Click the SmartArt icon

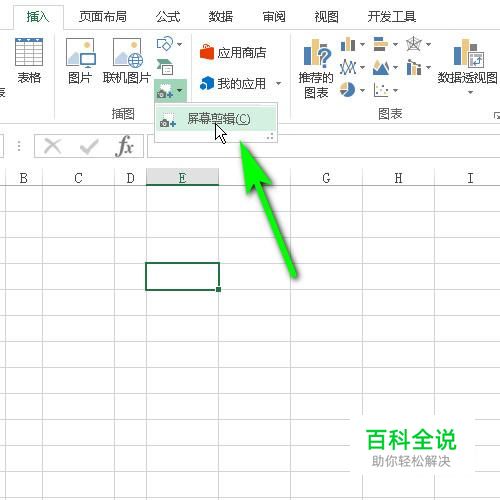(165, 67)
